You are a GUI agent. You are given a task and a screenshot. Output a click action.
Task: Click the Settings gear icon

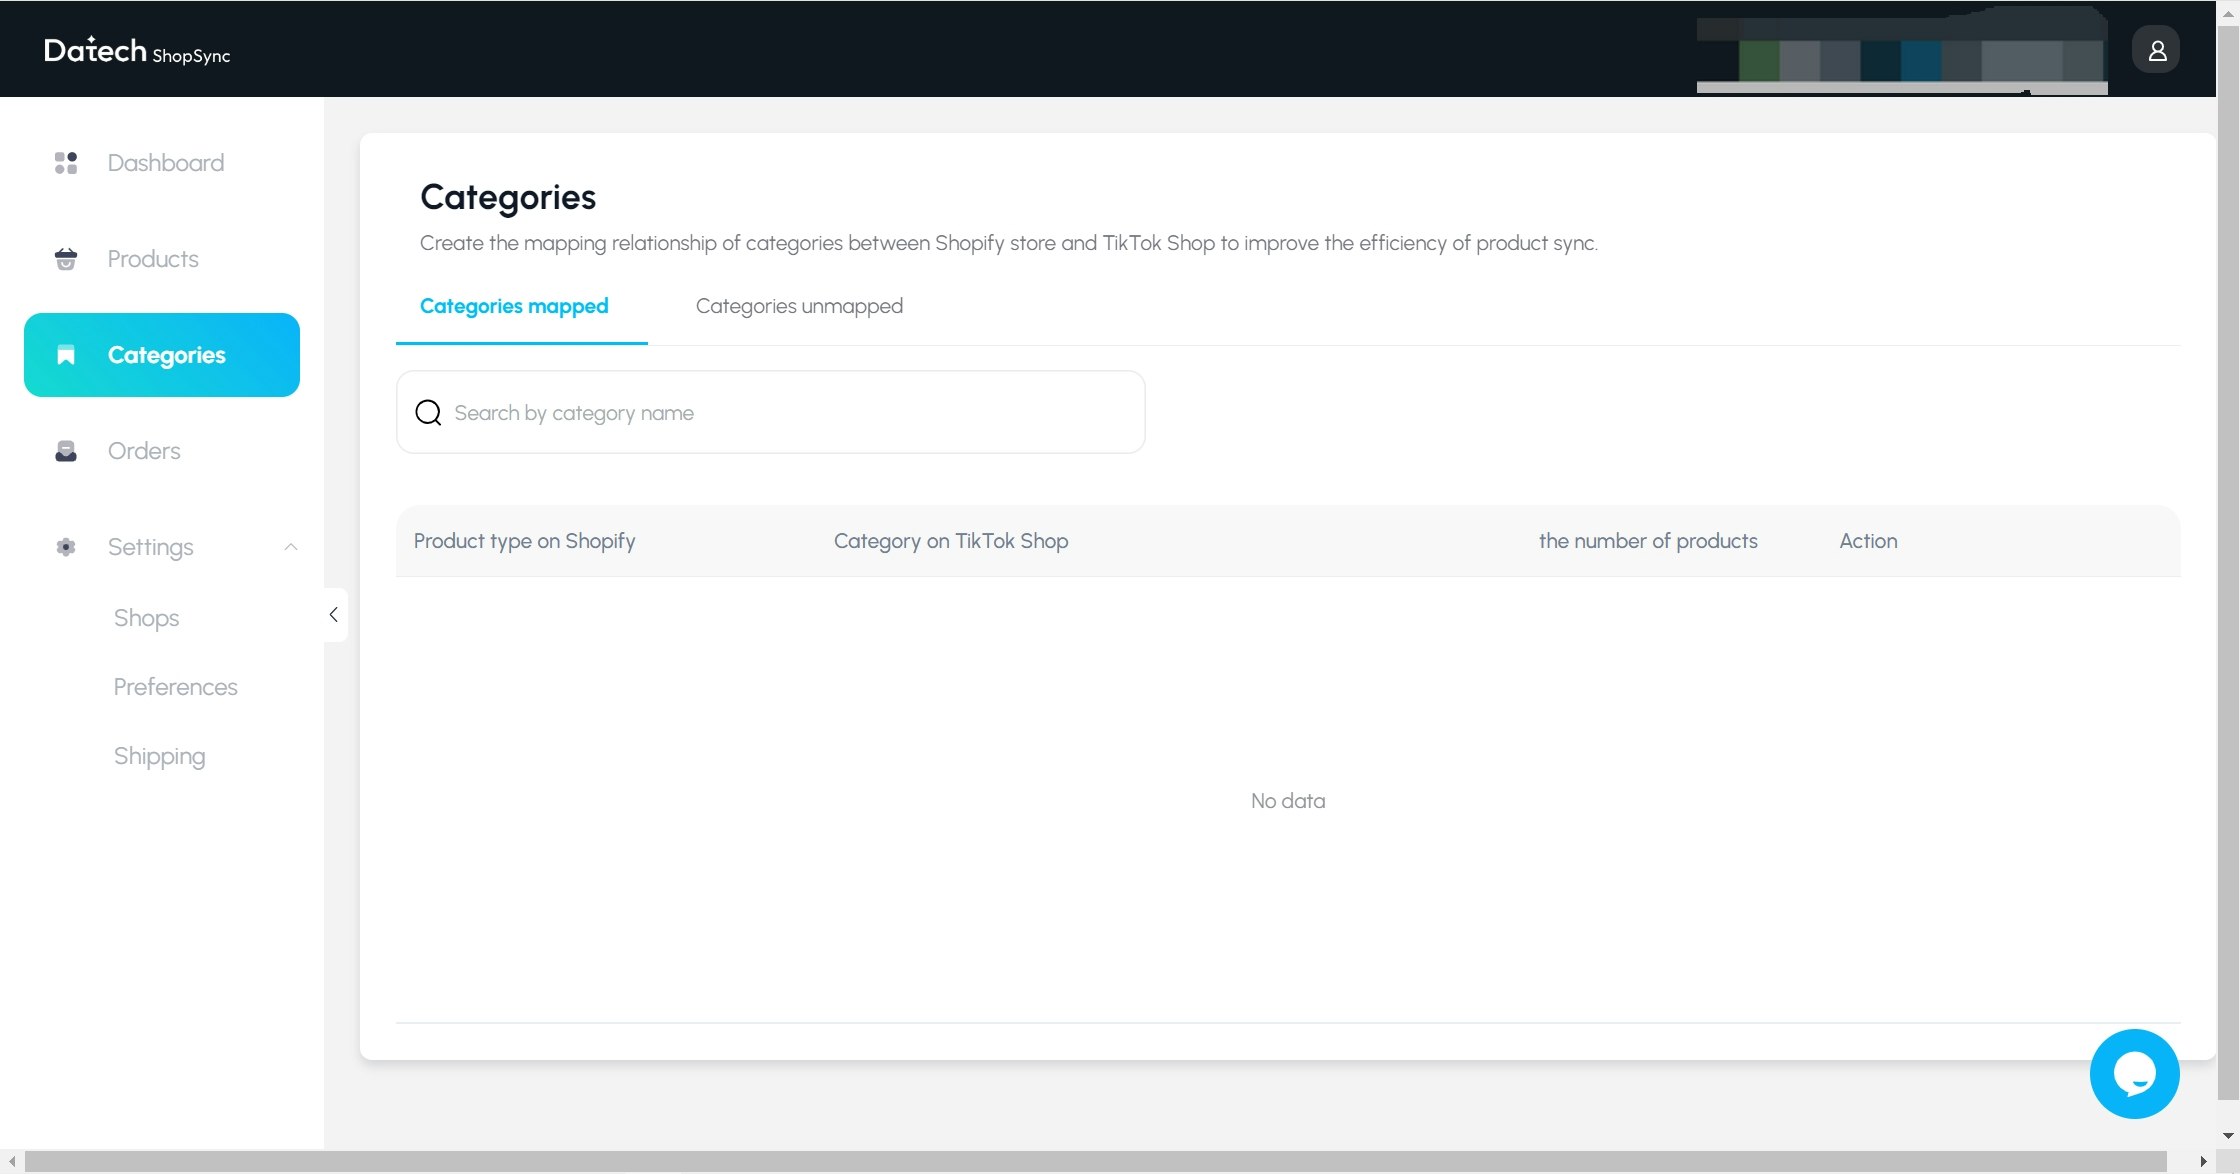point(66,547)
